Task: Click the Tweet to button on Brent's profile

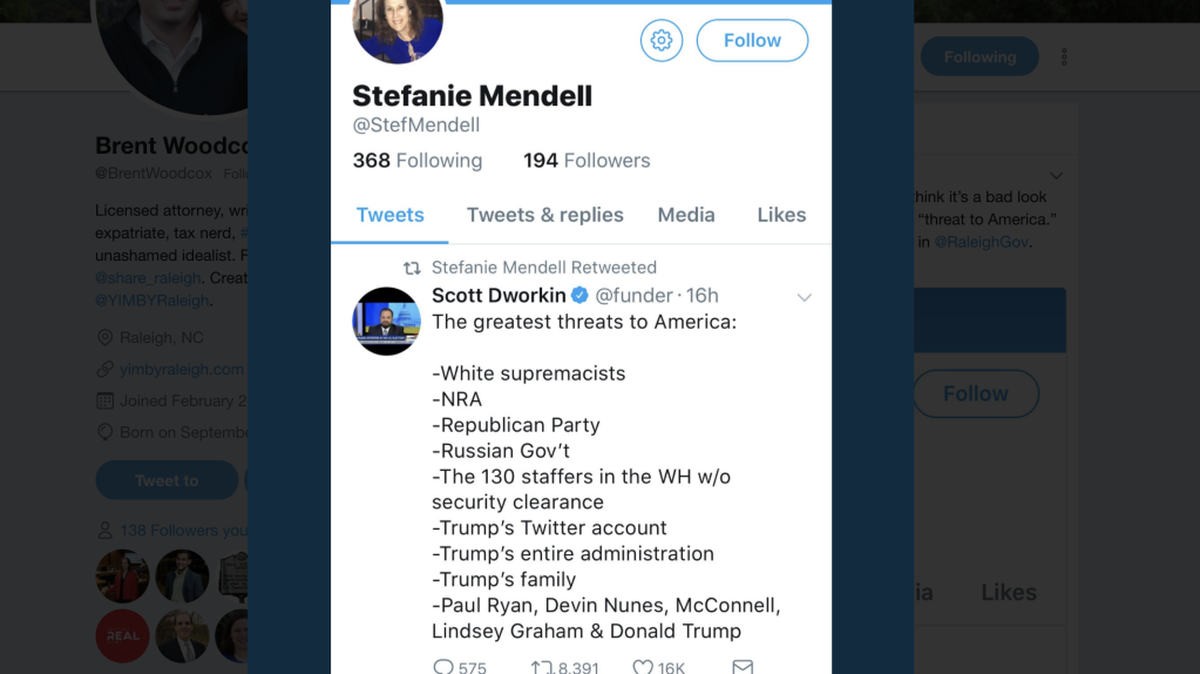Action: 166,480
